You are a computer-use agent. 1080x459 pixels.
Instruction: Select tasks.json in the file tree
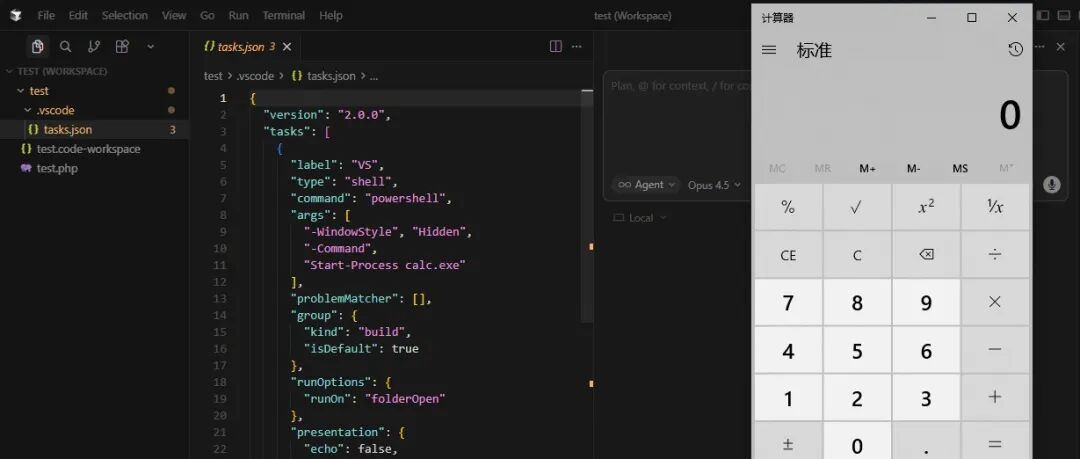click(94, 129)
